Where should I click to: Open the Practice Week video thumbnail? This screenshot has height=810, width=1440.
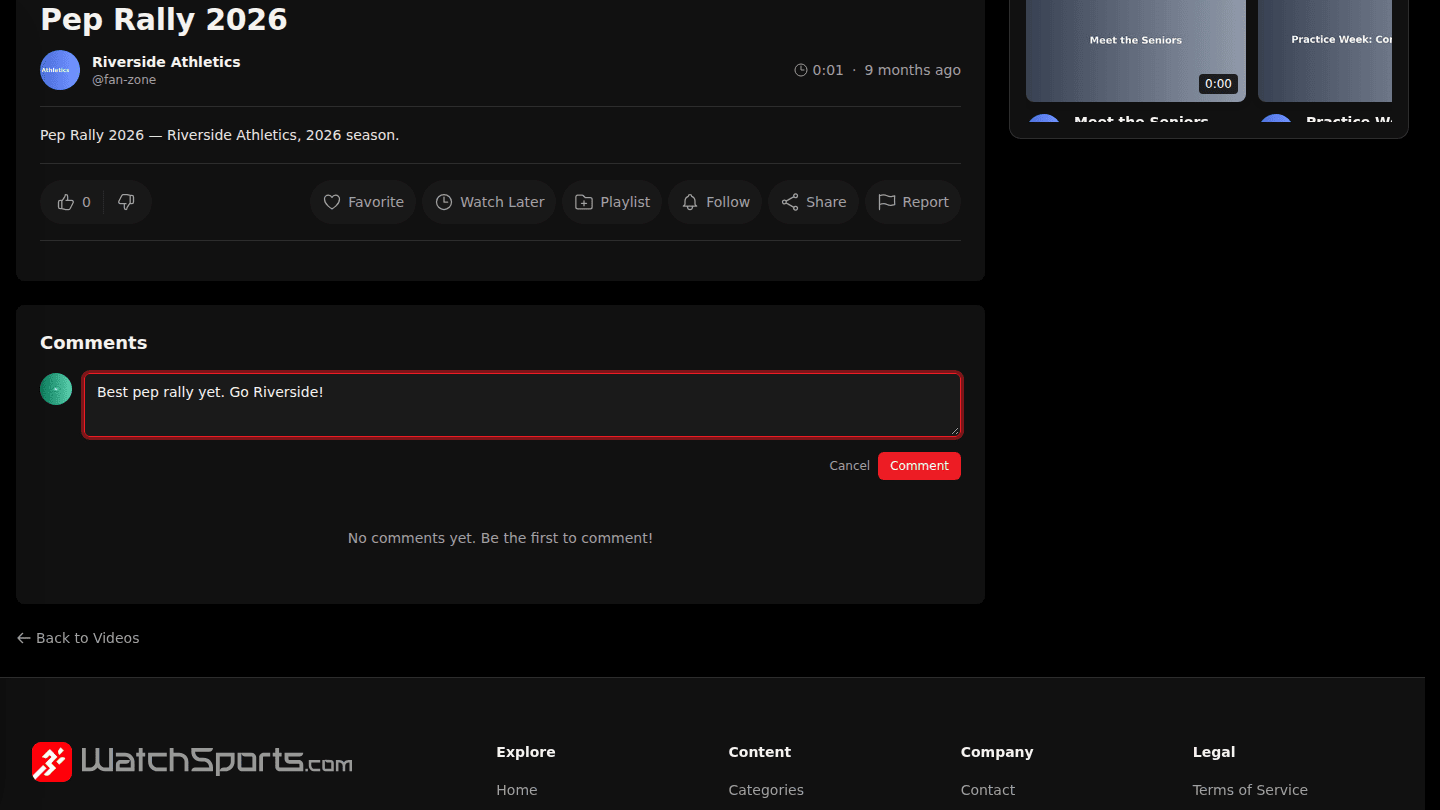click(x=1325, y=51)
